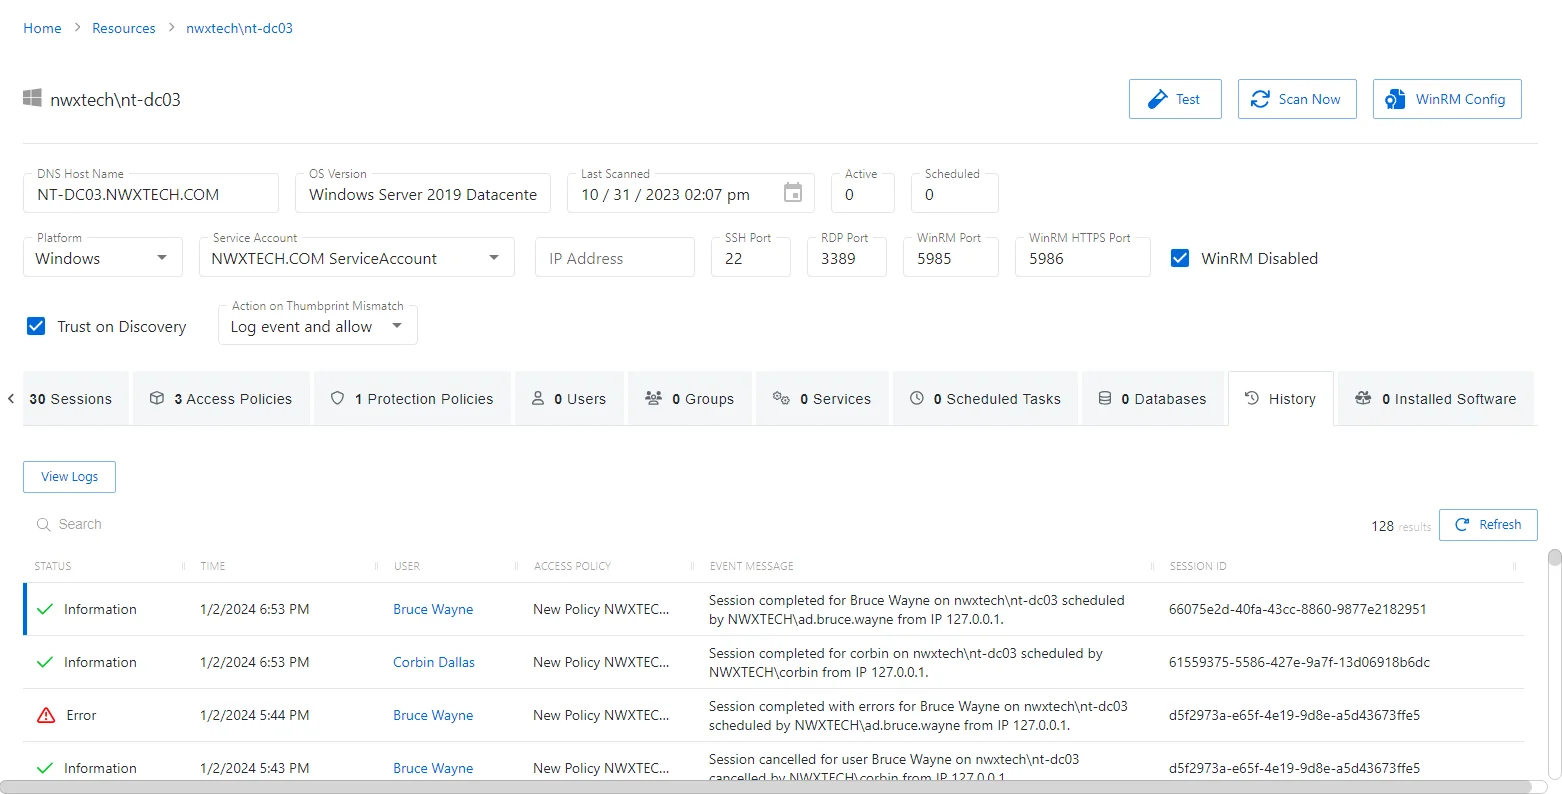The image size is (1562, 794).
Task: Open the 0 Services tab
Action: [x=822, y=399]
